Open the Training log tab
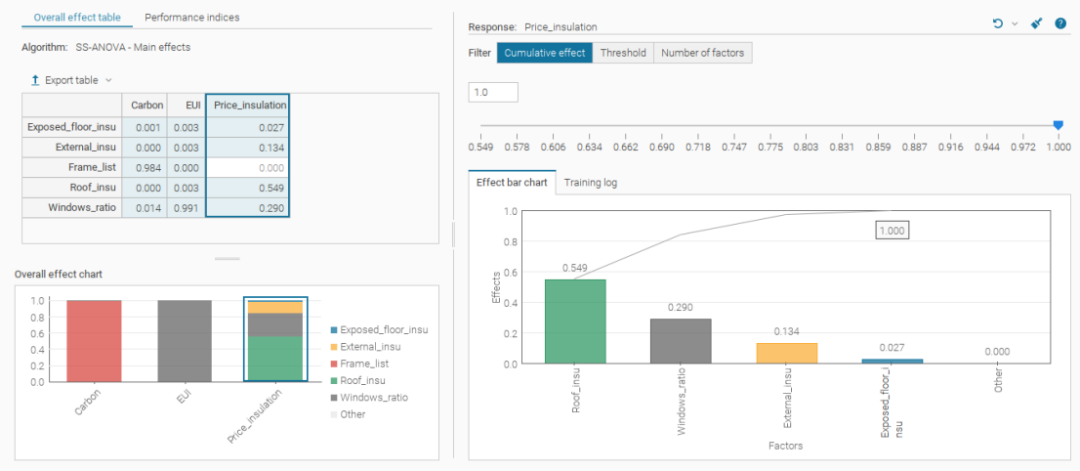This screenshot has height=471, width=1080. point(590,183)
